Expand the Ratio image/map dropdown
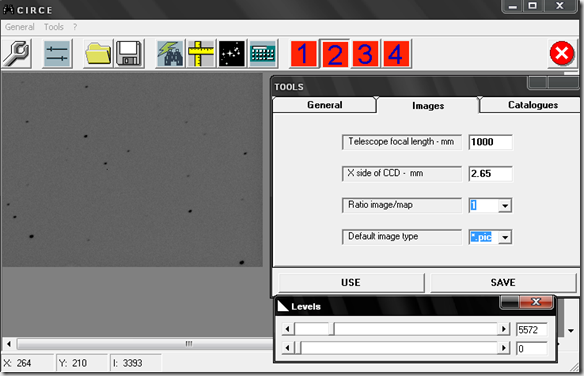This screenshot has width=584, height=376. click(x=505, y=205)
